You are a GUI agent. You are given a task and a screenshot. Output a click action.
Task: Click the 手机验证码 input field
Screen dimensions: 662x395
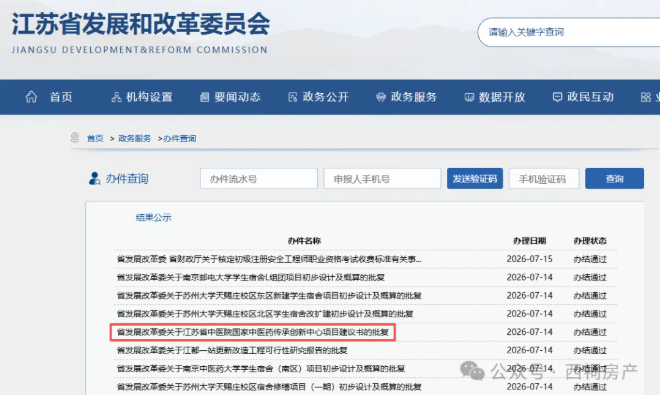coord(544,179)
